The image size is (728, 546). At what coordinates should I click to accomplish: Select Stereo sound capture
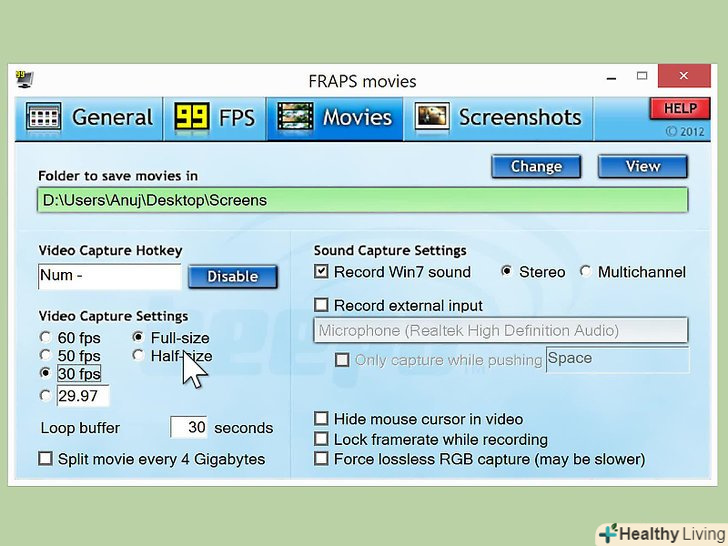507,271
